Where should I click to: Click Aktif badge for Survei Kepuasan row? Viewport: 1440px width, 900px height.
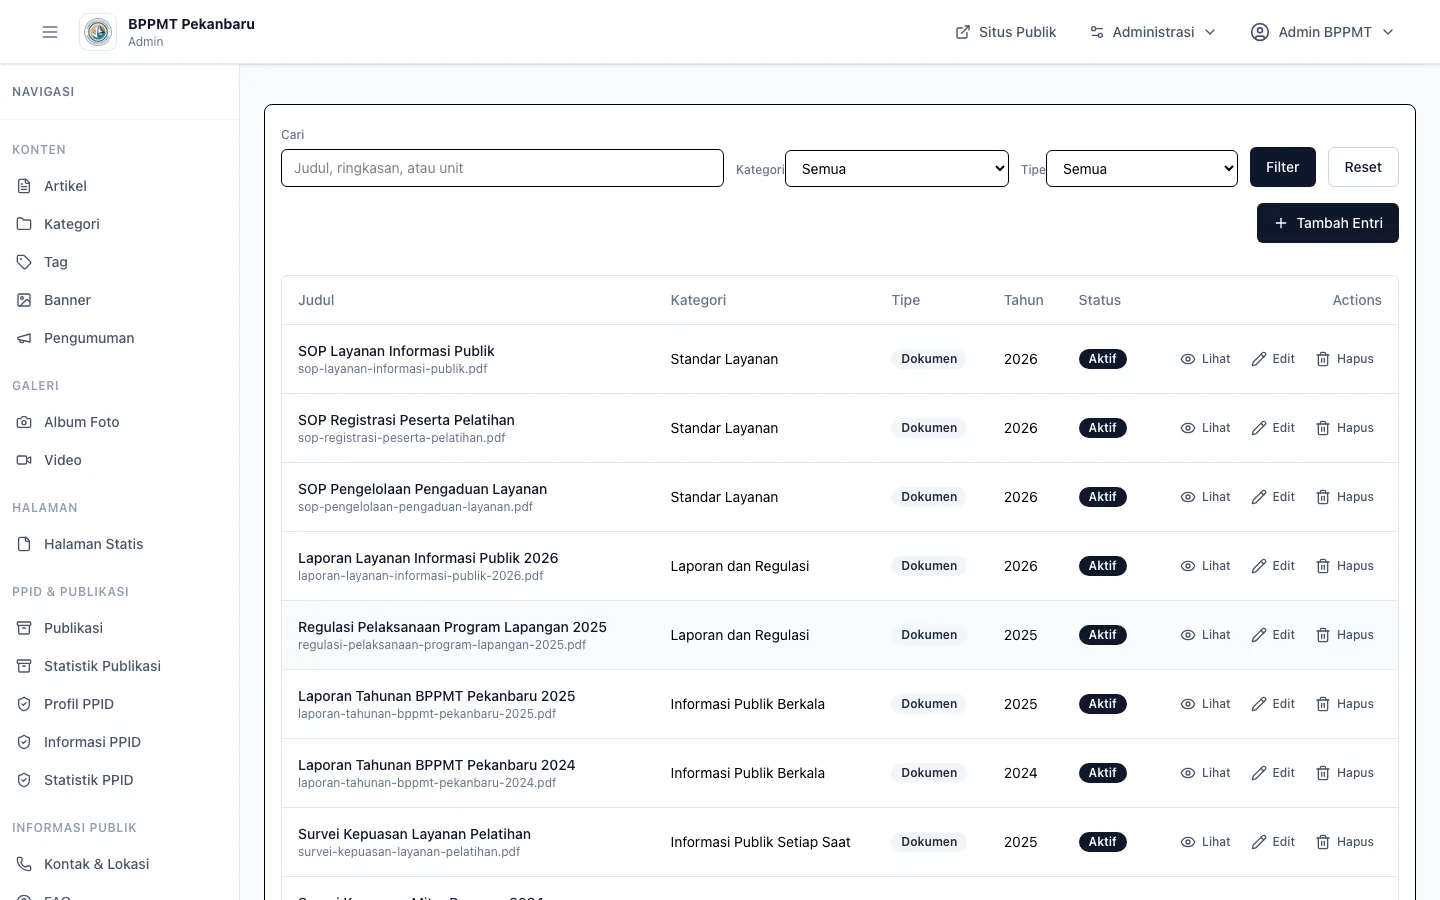[x=1102, y=842]
